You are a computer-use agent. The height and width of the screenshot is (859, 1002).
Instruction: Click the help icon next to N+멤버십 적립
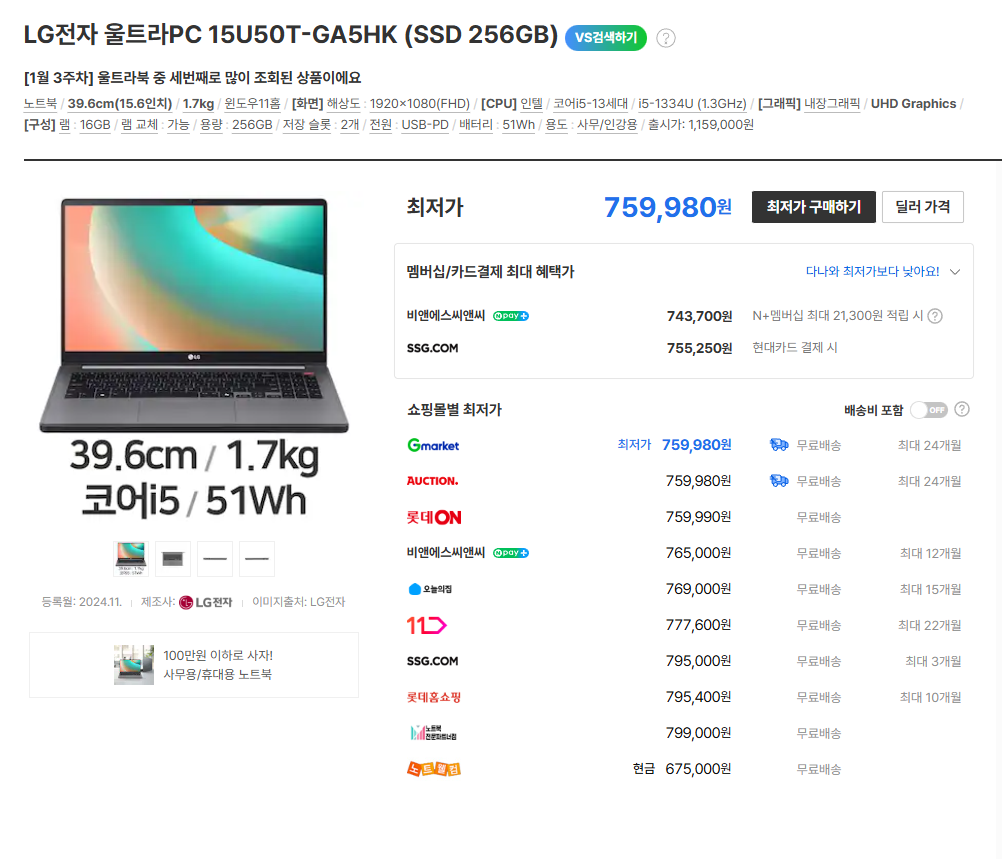click(x=935, y=316)
